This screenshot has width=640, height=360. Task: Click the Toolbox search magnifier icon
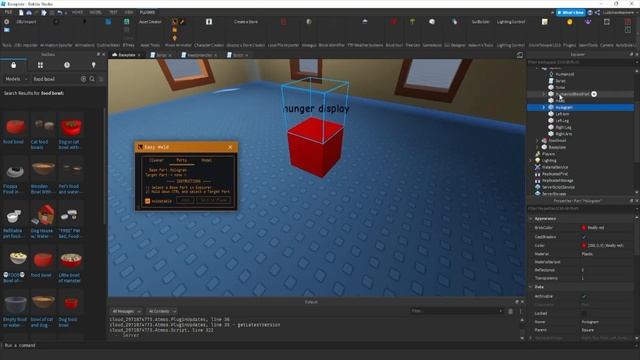tap(92, 79)
